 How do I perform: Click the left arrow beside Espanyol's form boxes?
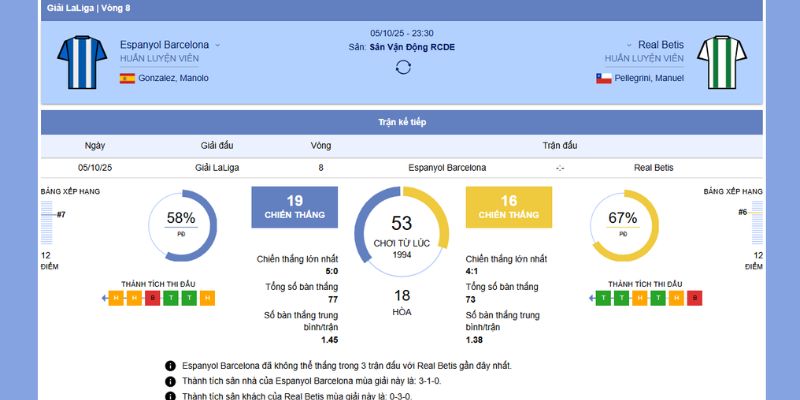[x=104, y=298]
